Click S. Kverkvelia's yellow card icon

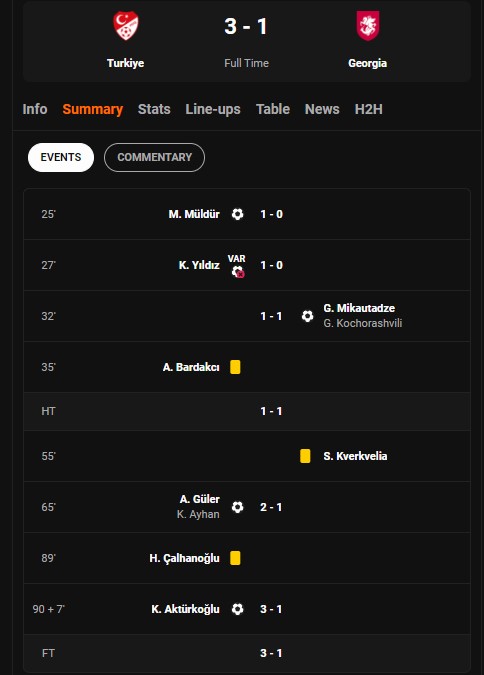[x=305, y=456]
